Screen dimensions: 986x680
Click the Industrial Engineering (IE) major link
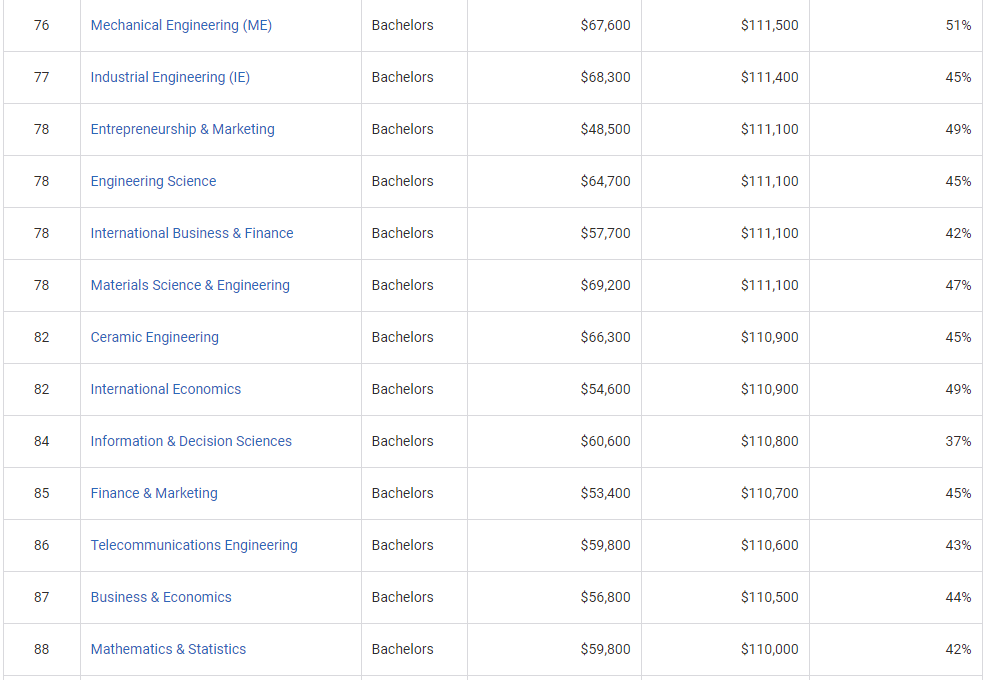tap(170, 77)
